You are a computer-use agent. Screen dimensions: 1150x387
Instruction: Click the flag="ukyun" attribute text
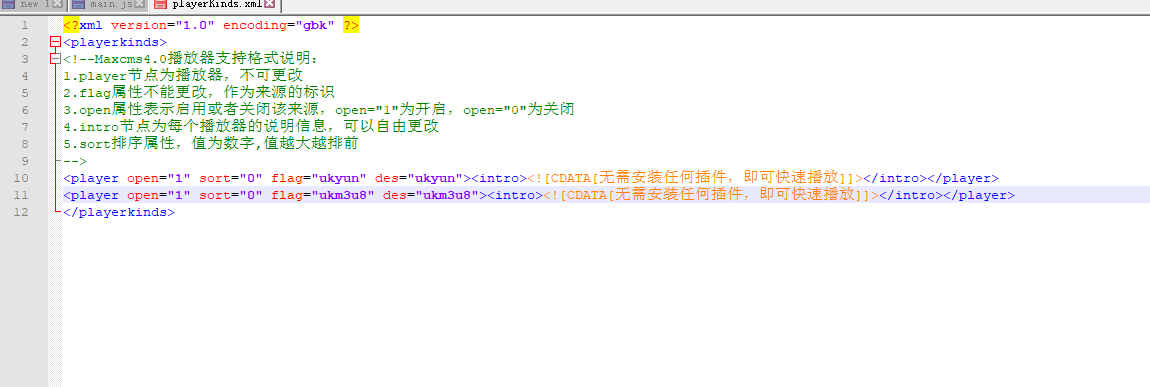point(319,178)
